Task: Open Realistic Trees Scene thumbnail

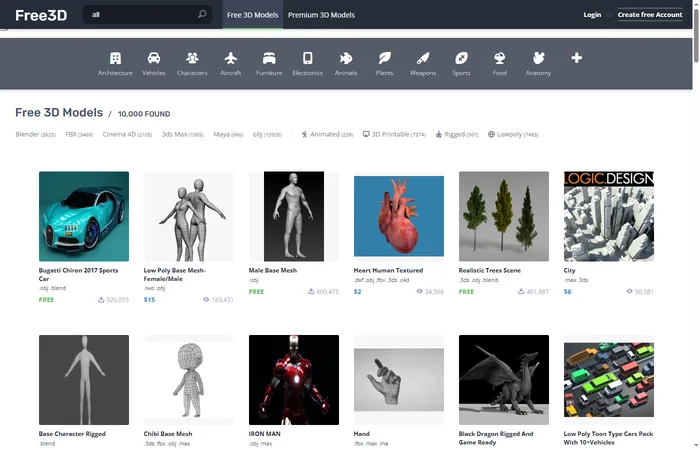Action: point(504,217)
